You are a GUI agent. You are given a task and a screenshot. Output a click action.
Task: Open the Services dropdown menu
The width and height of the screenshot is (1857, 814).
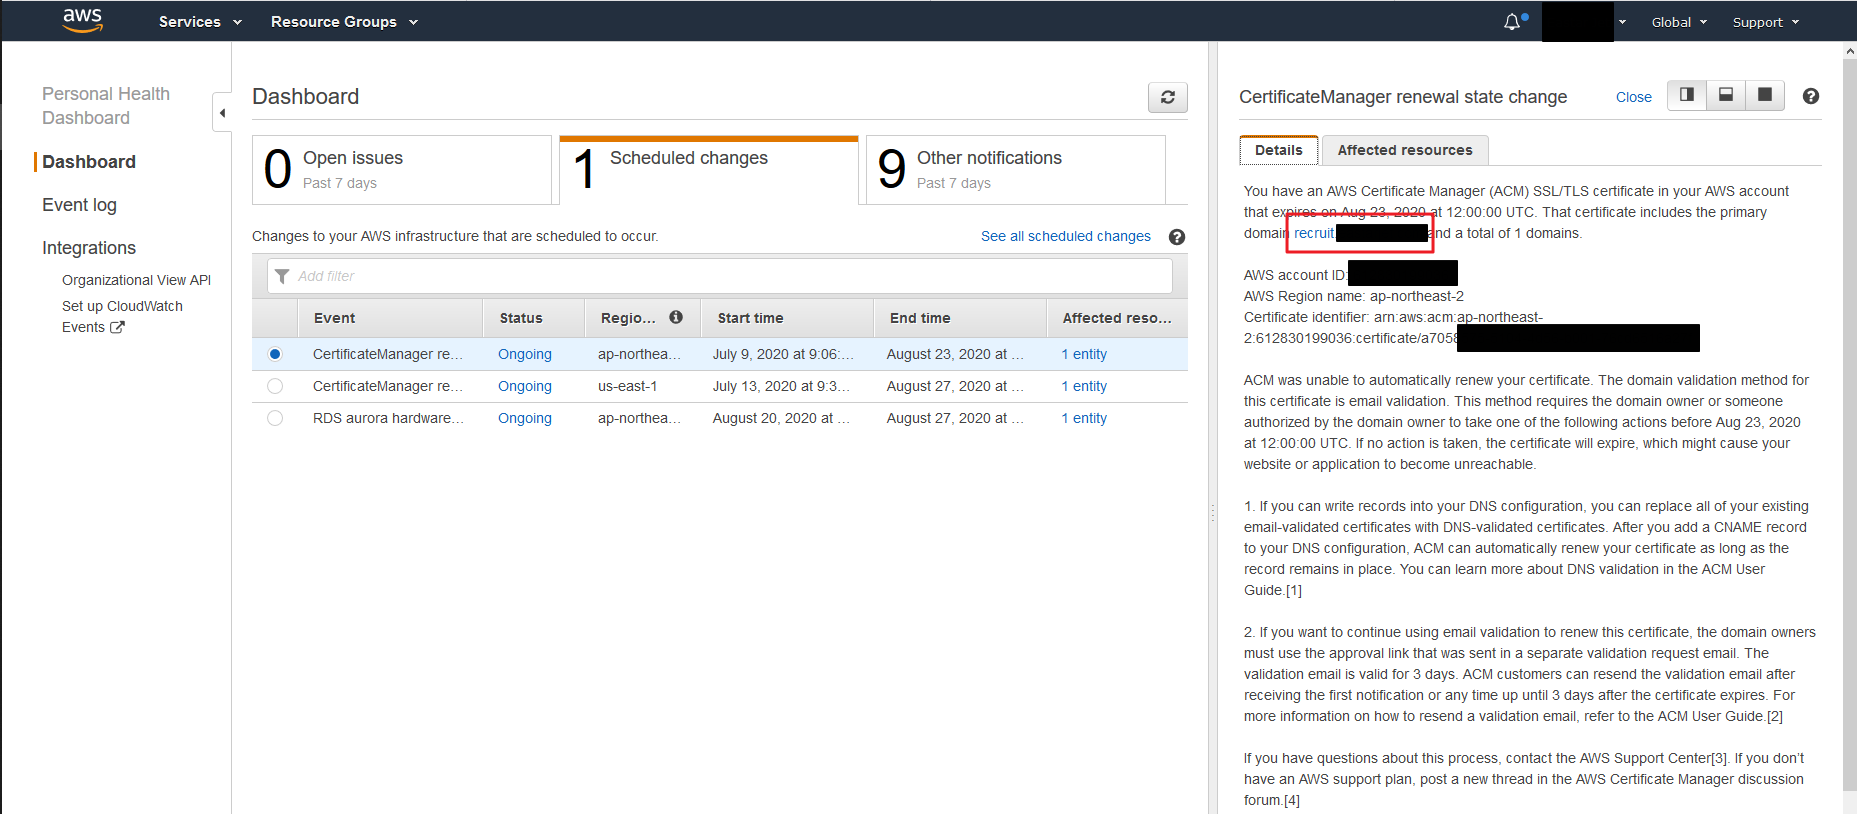(x=200, y=21)
